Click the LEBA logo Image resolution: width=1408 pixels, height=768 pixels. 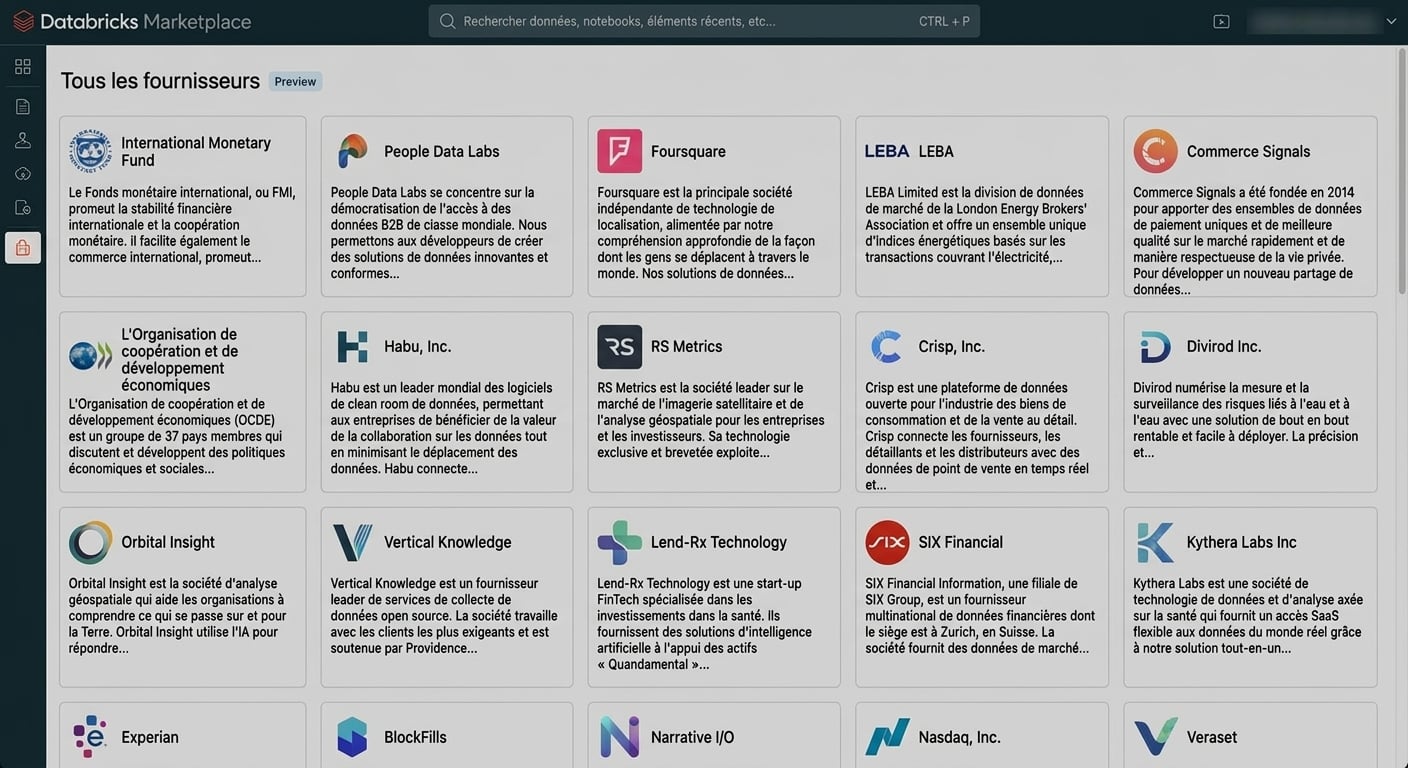pos(887,151)
